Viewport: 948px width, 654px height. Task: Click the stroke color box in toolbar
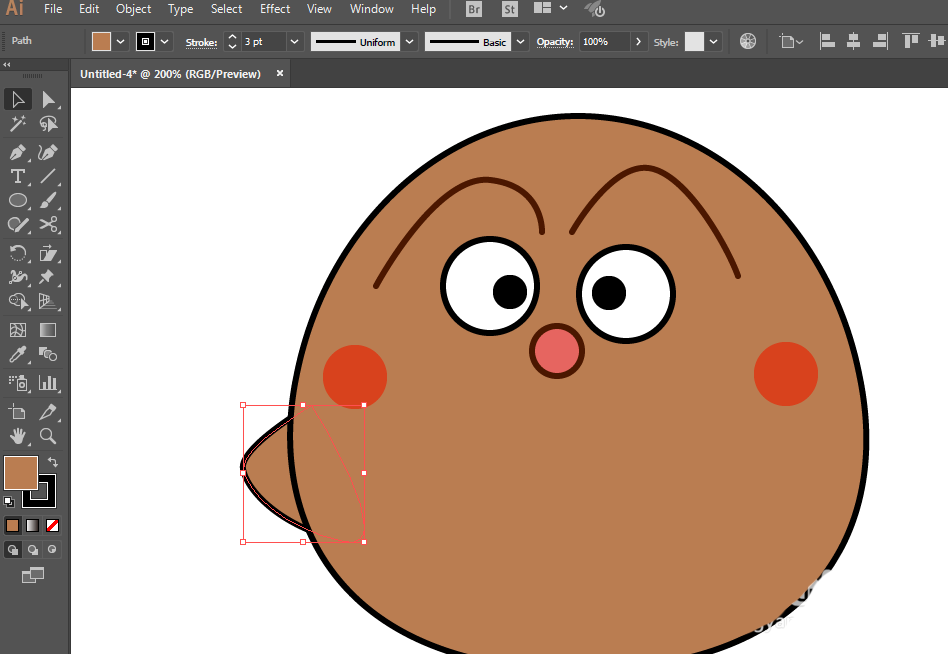click(x=47, y=497)
